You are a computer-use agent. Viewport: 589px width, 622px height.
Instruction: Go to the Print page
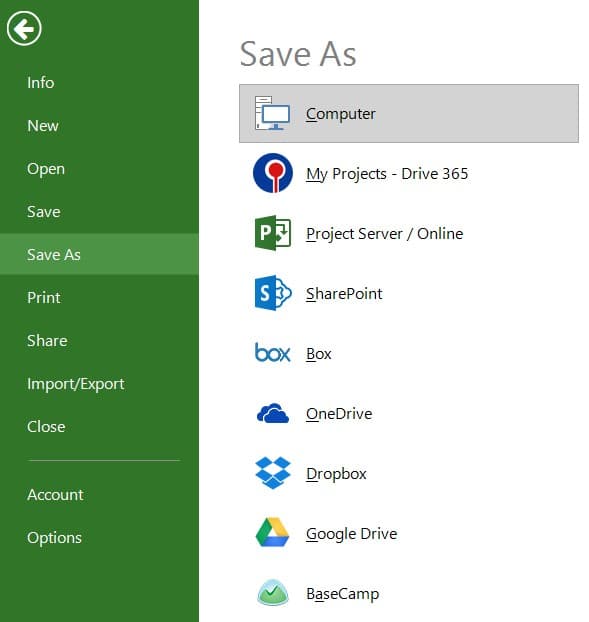44,298
